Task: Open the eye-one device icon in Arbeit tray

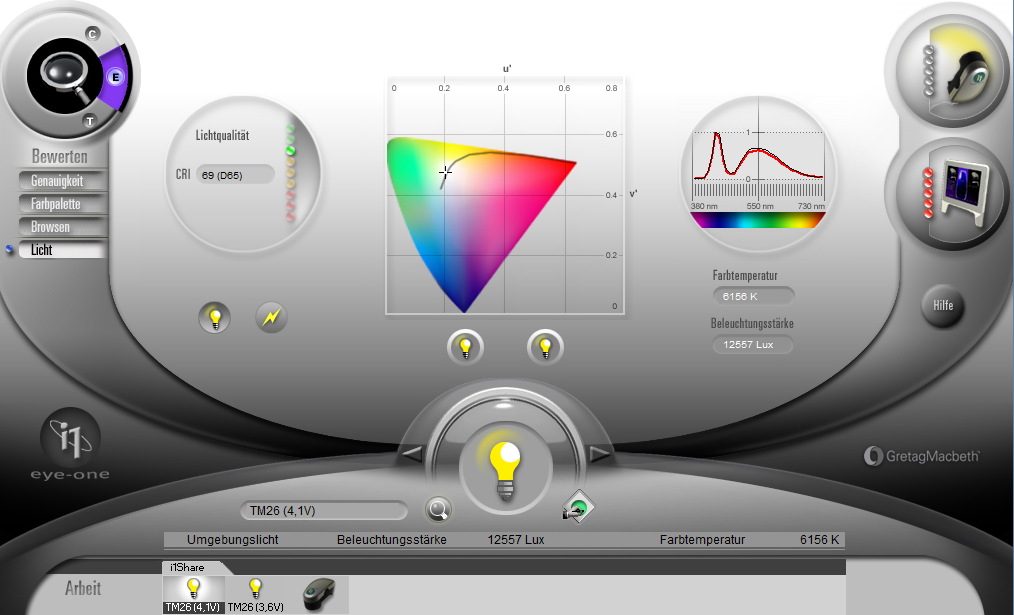Action: 319,594
